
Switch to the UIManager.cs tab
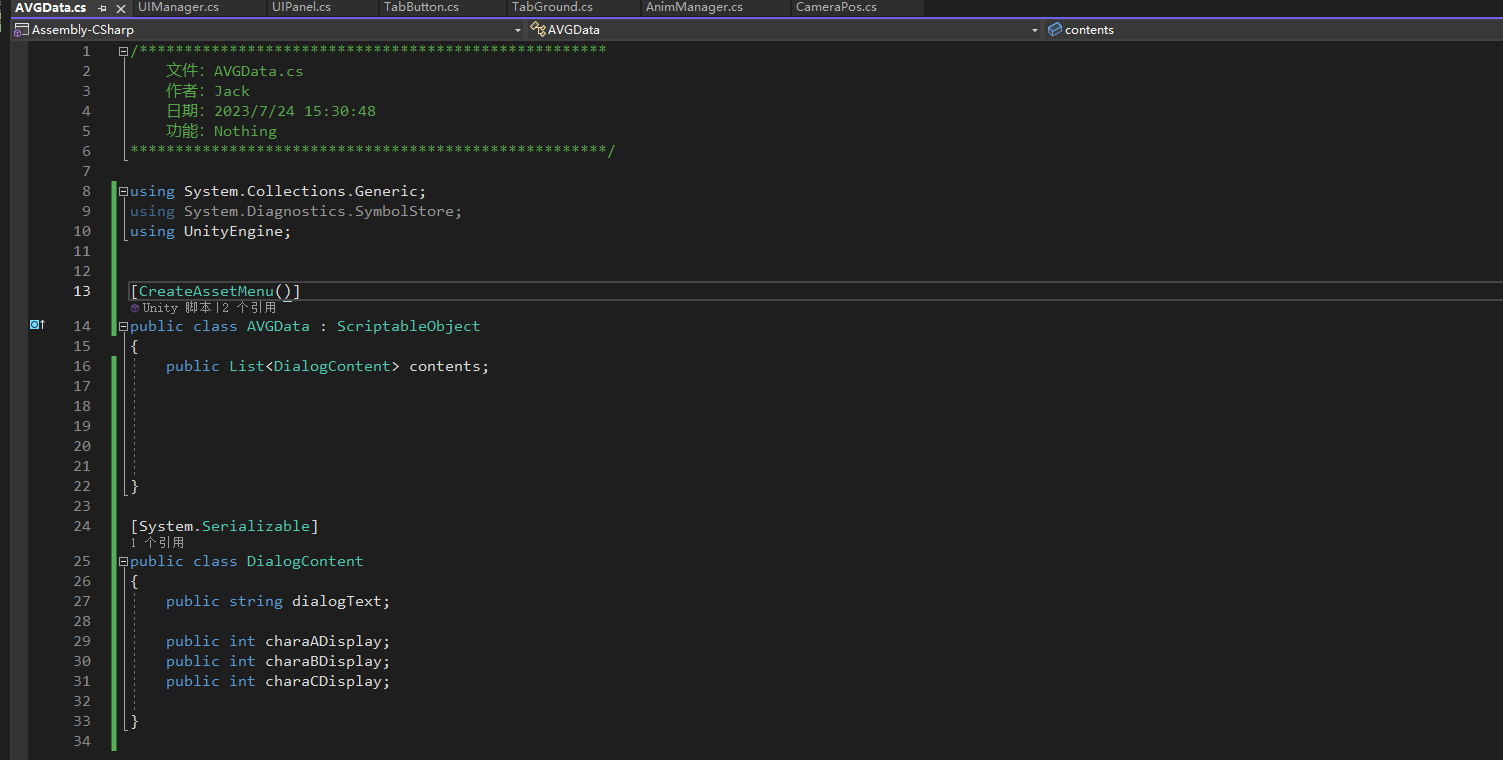click(x=178, y=7)
